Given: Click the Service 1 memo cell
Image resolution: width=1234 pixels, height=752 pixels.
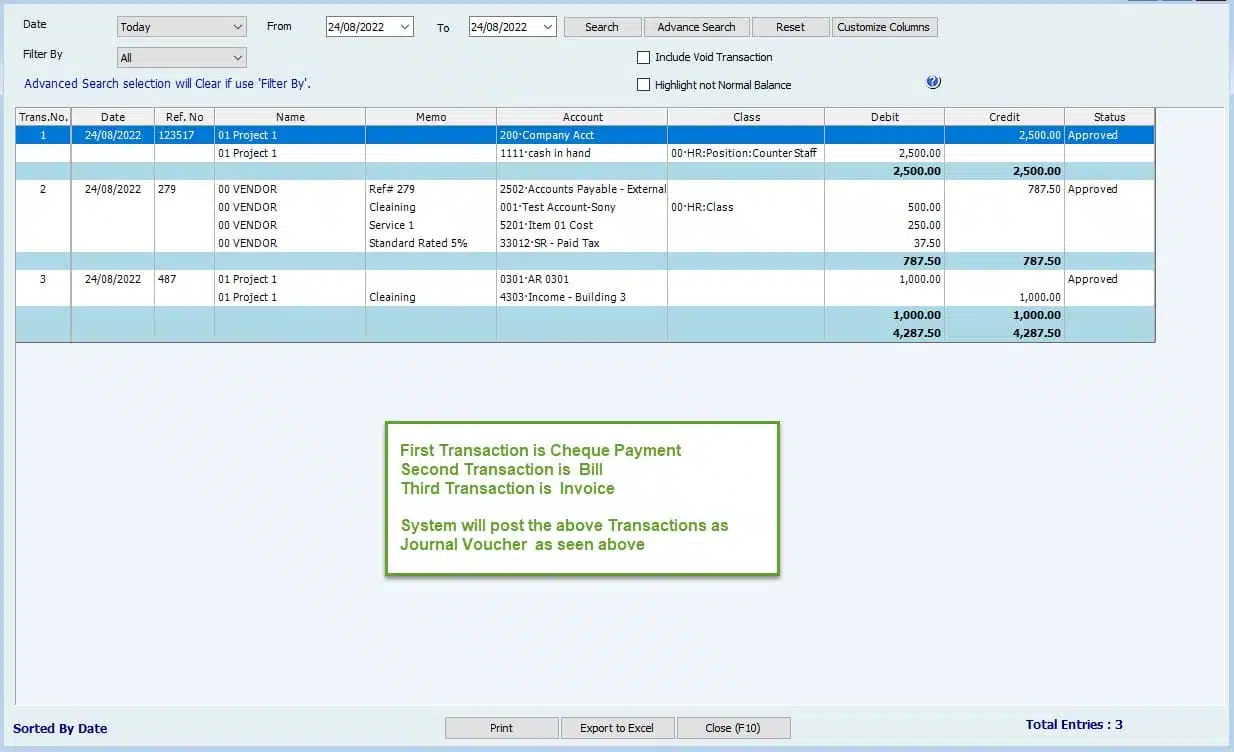Looking at the screenshot, I should click(x=431, y=225).
